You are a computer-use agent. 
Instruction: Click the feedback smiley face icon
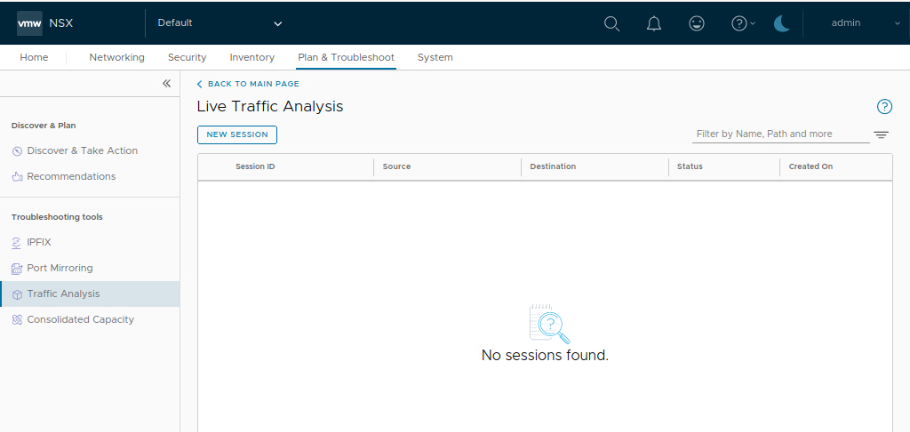point(697,23)
